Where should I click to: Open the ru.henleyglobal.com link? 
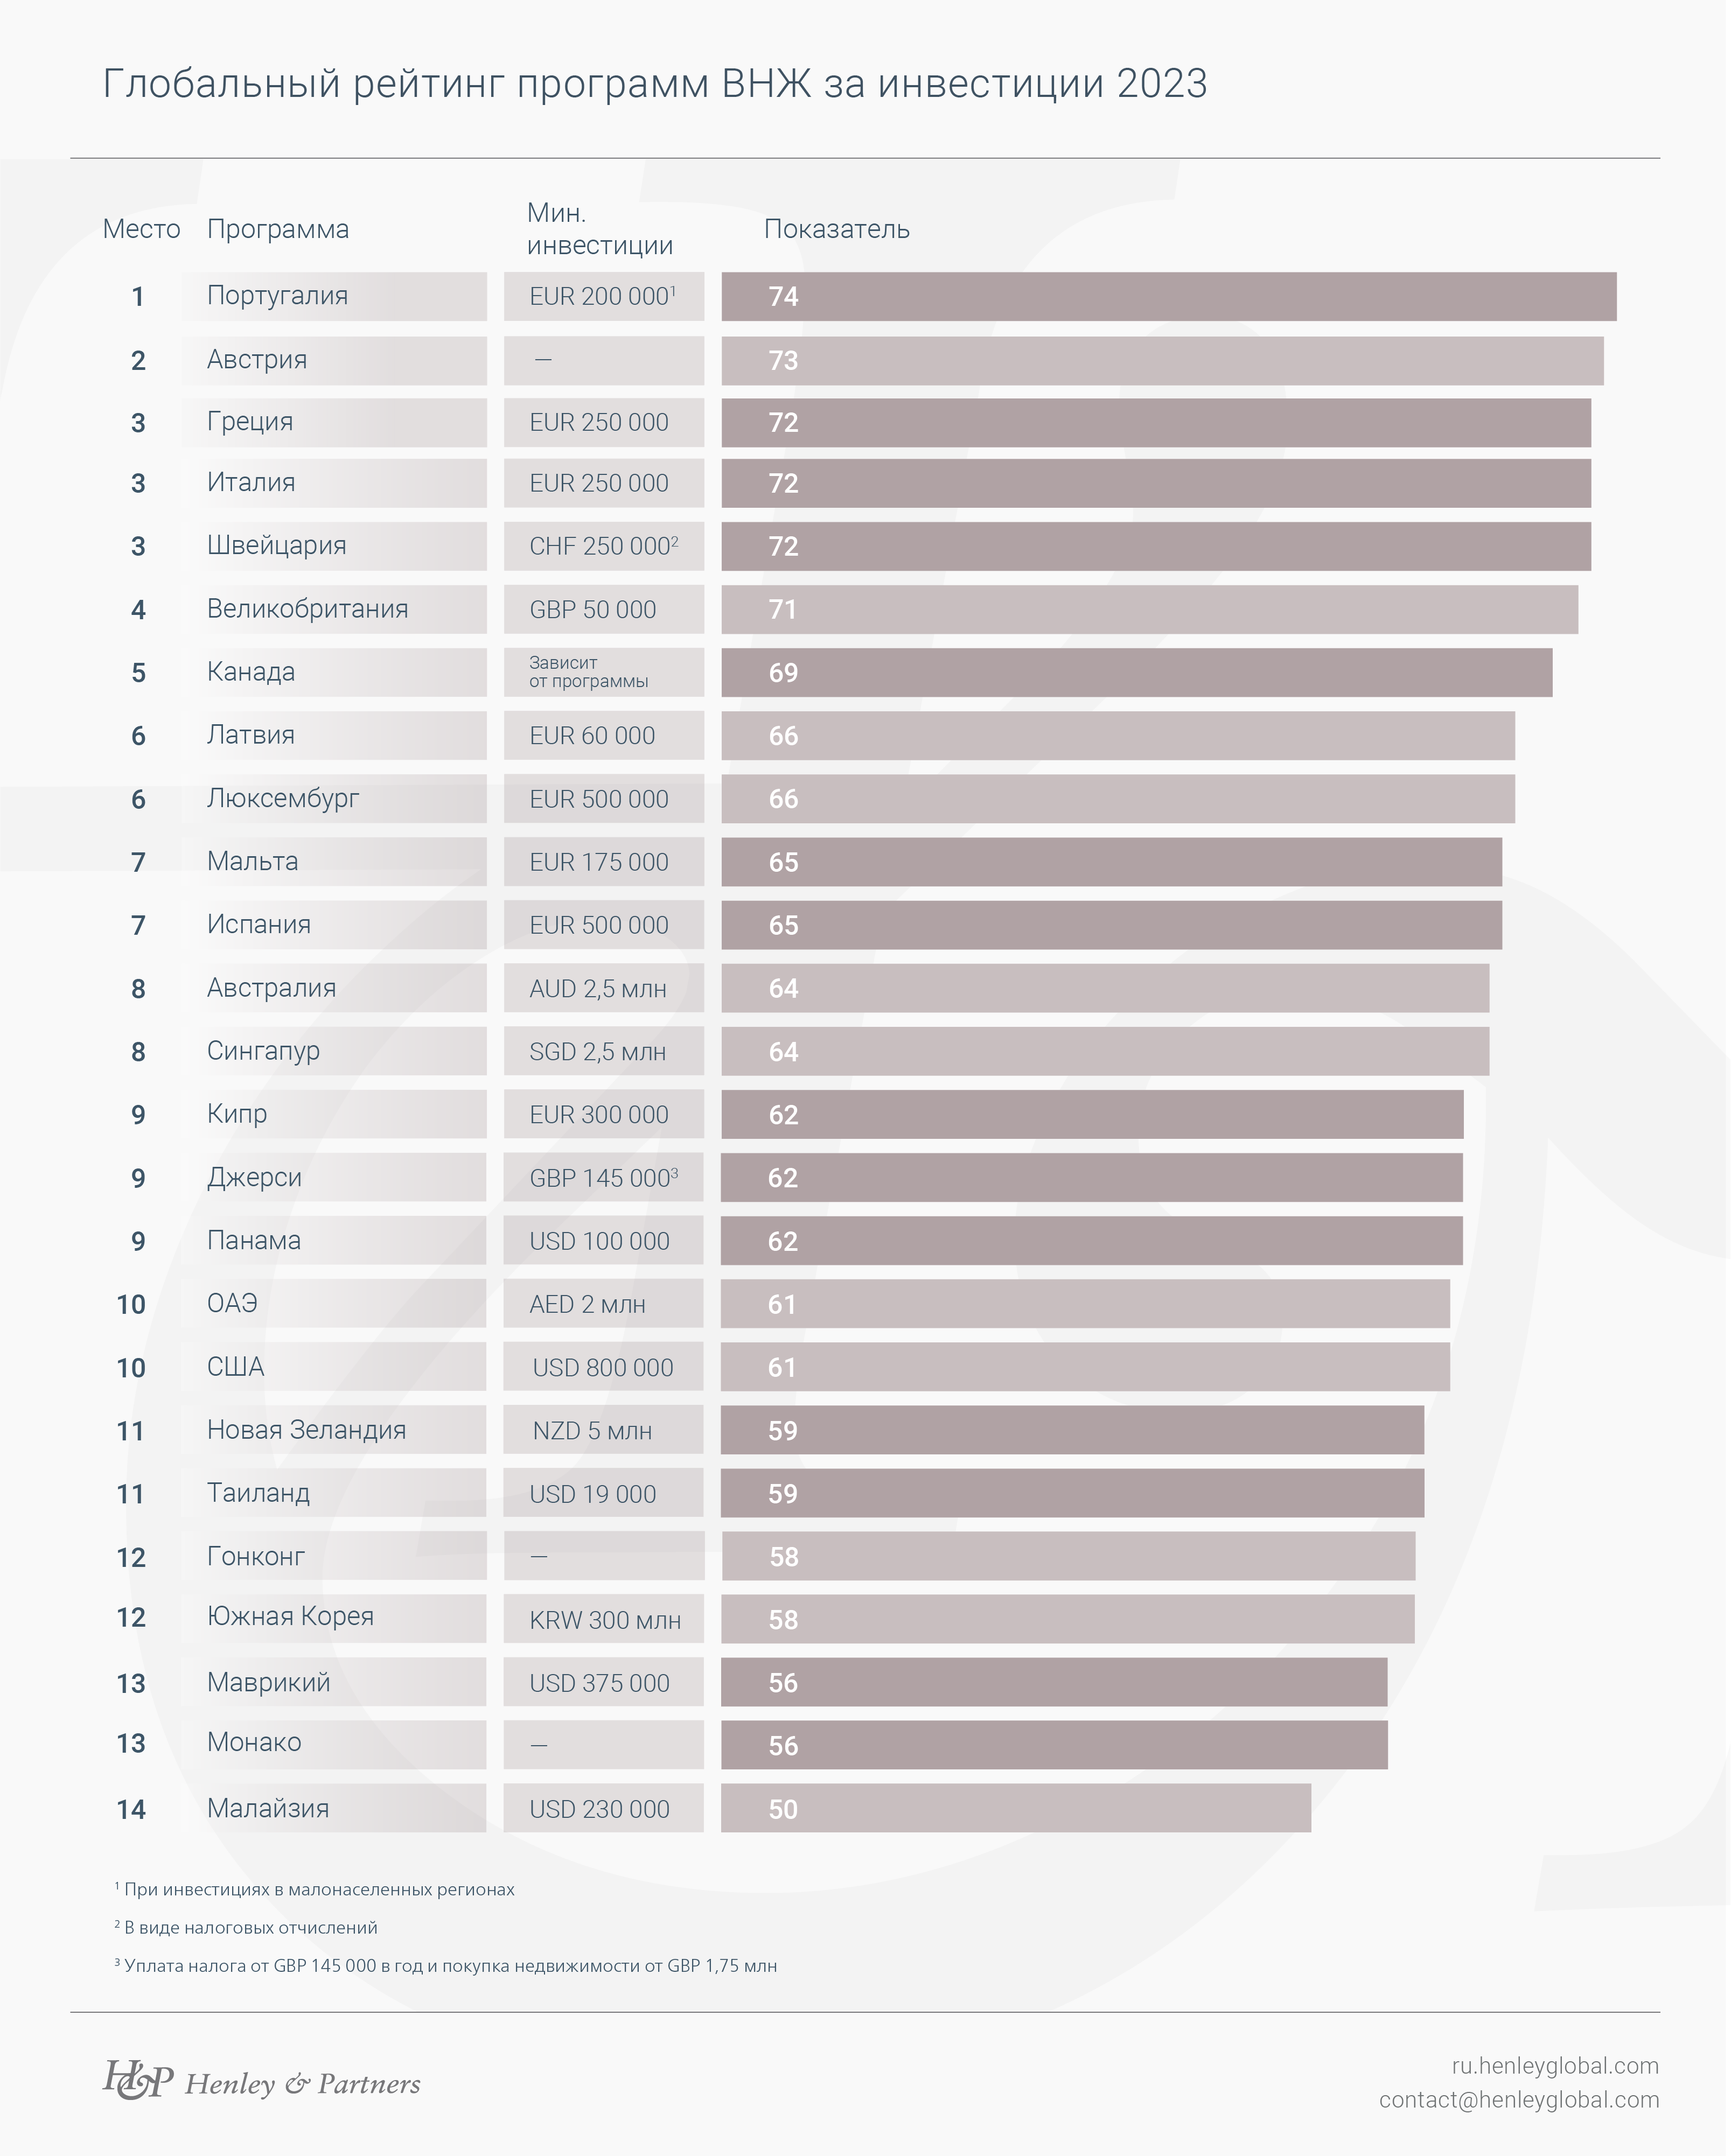1554,2065
